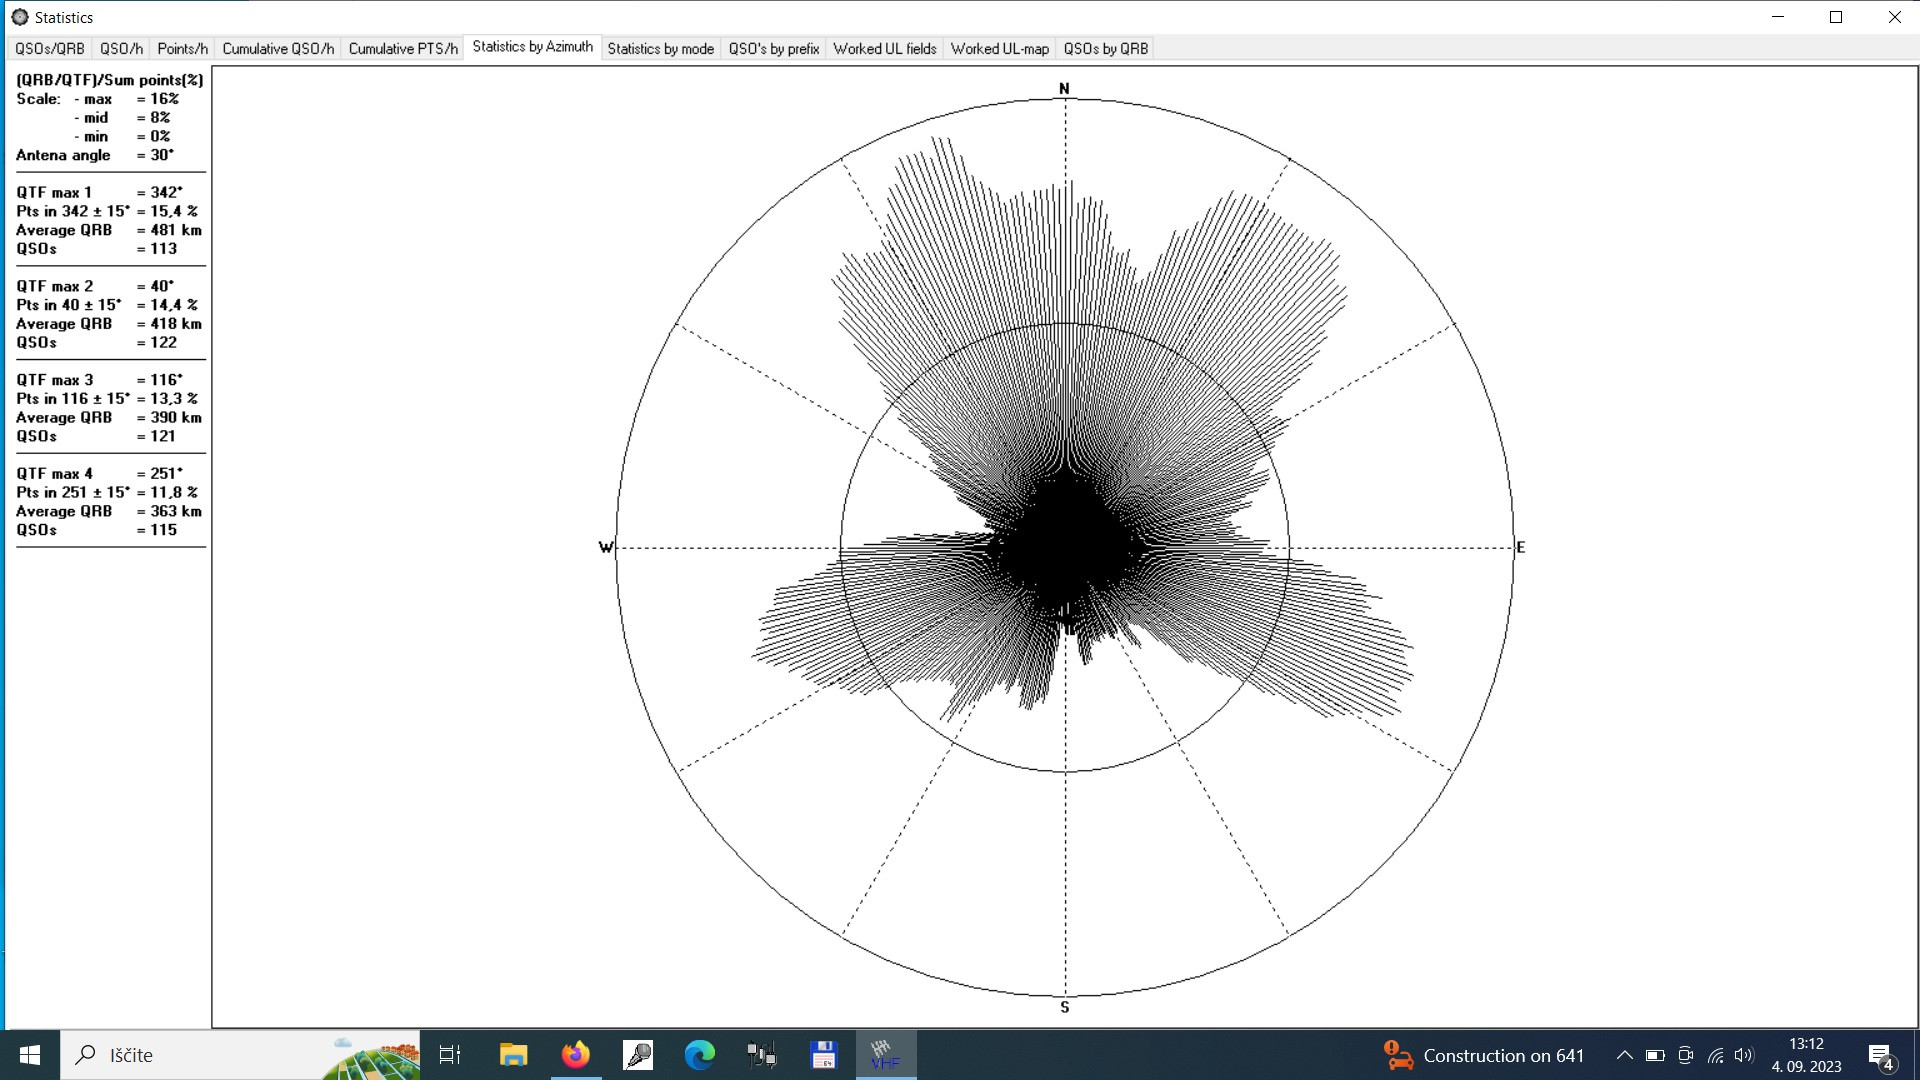Click the E compass label on the chart
The image size is (1920, 1080).
[1520, 547]
